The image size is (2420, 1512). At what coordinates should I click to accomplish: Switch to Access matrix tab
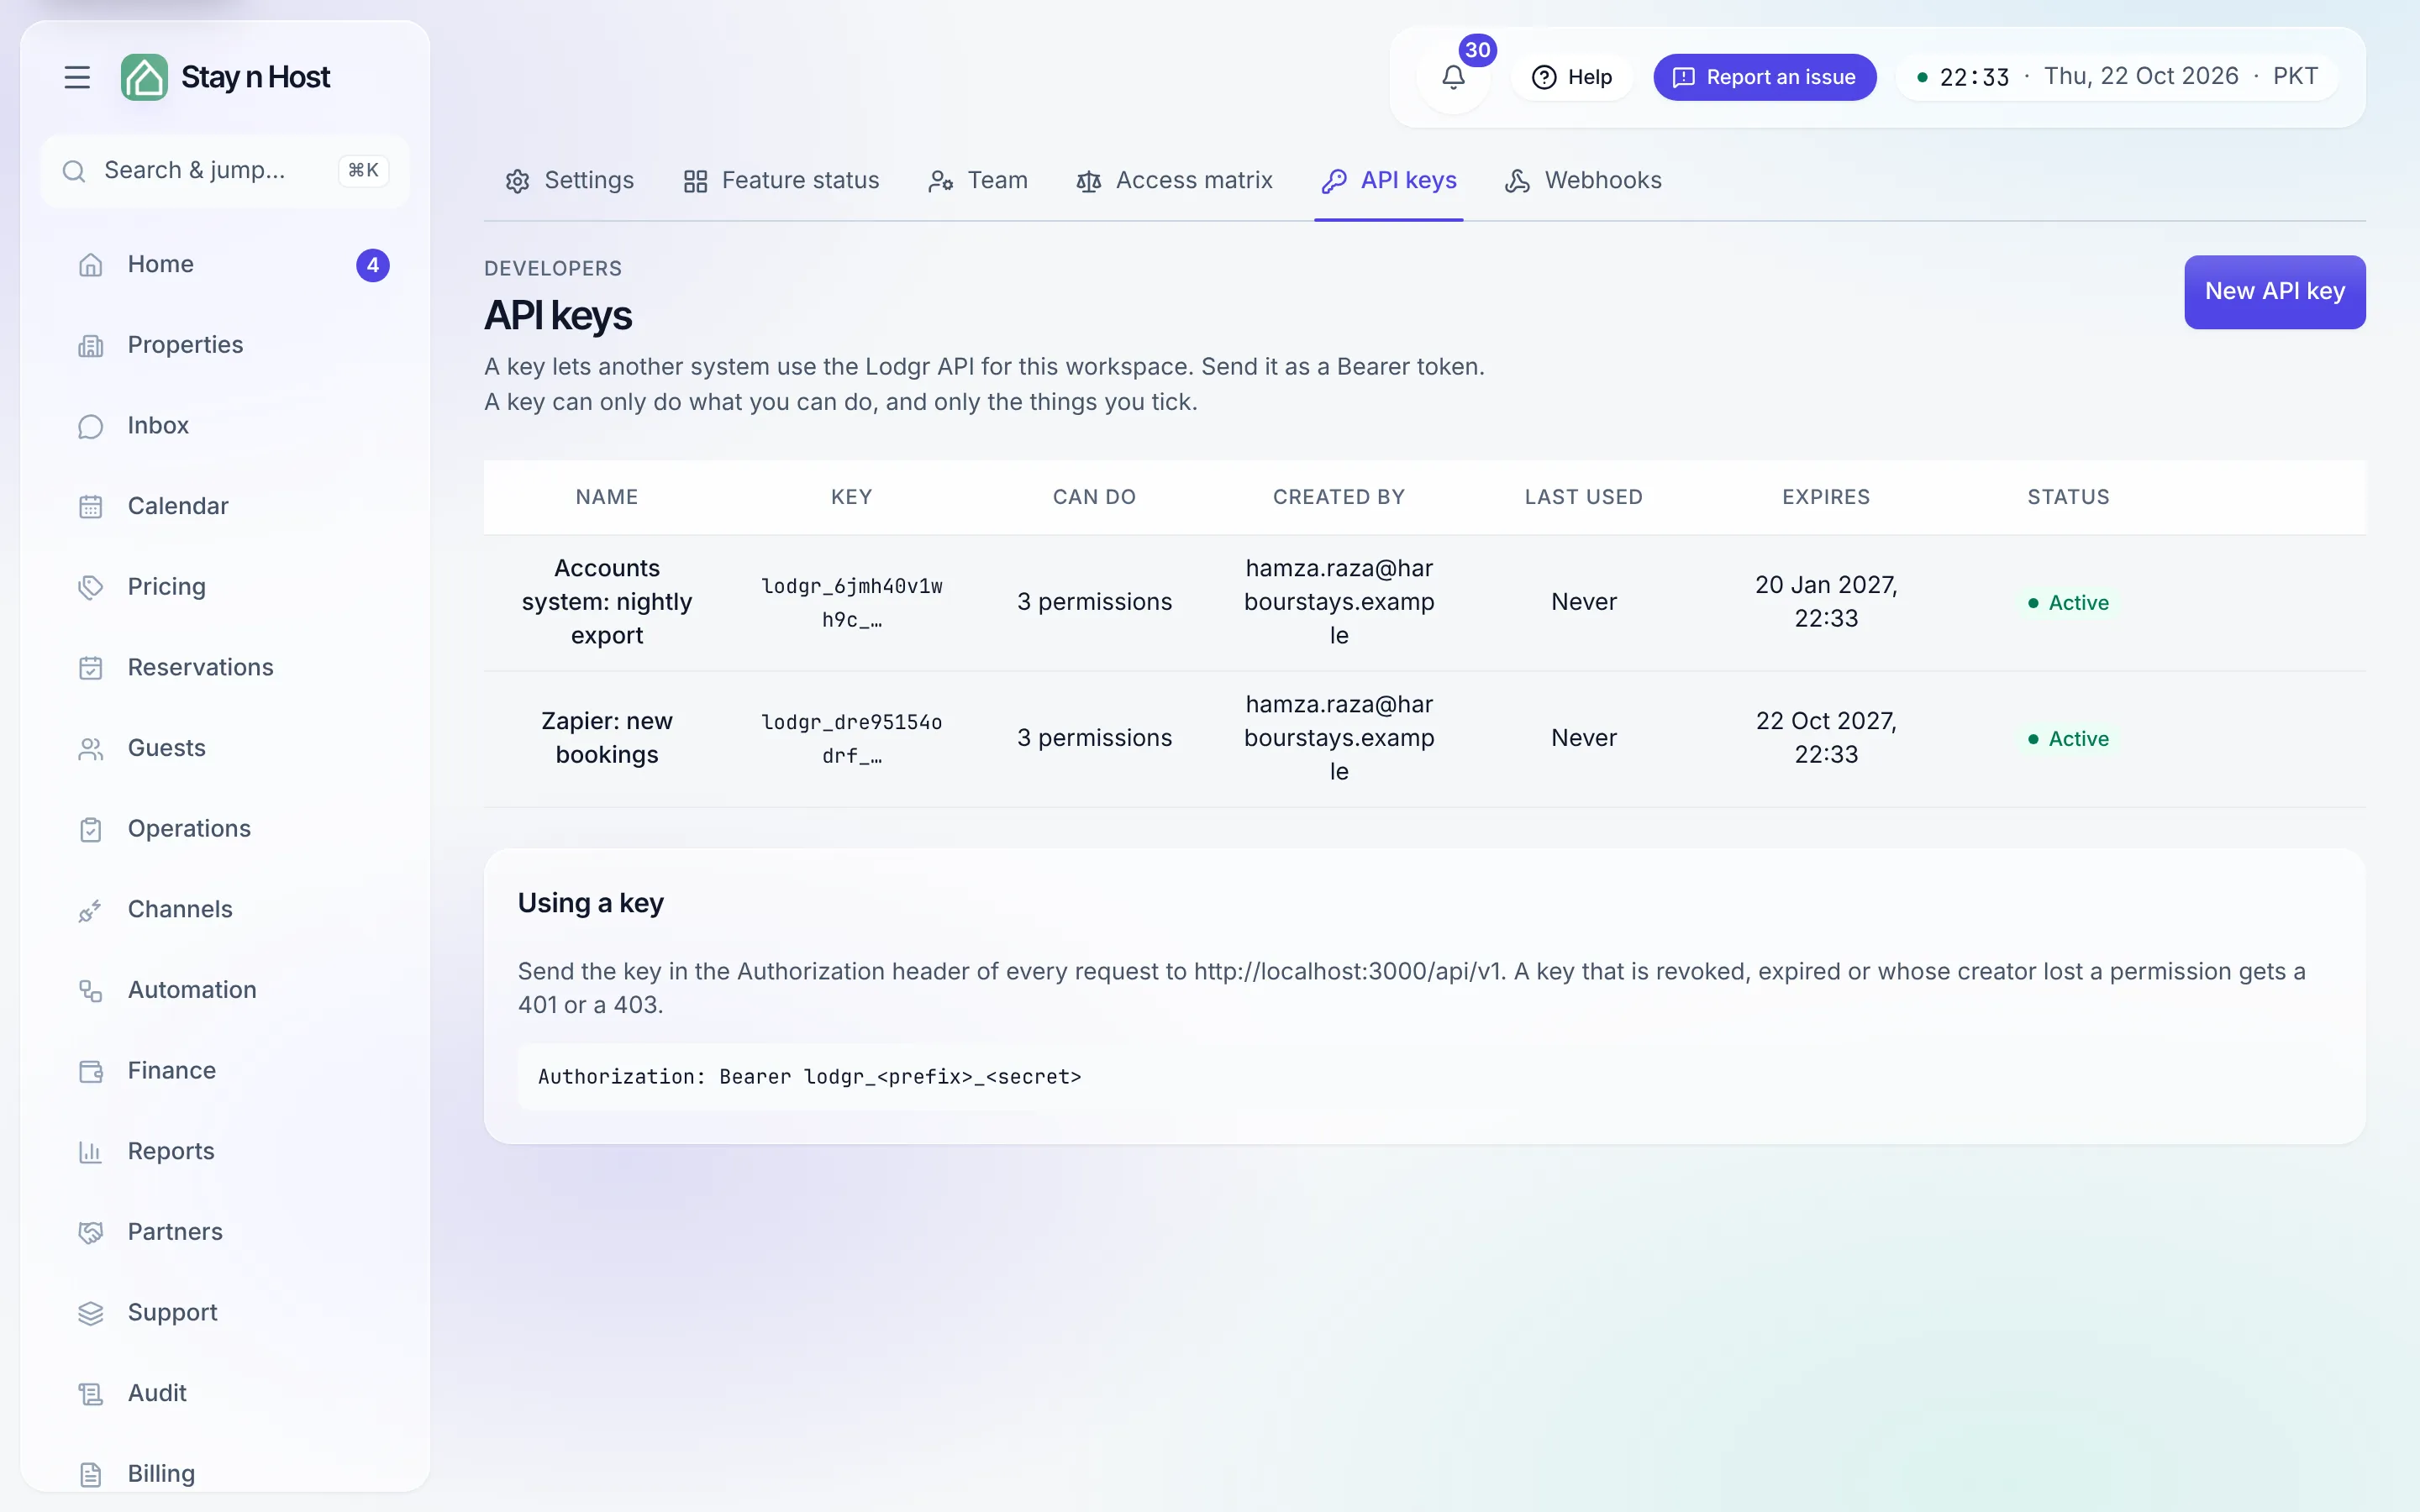point(1174,180)
